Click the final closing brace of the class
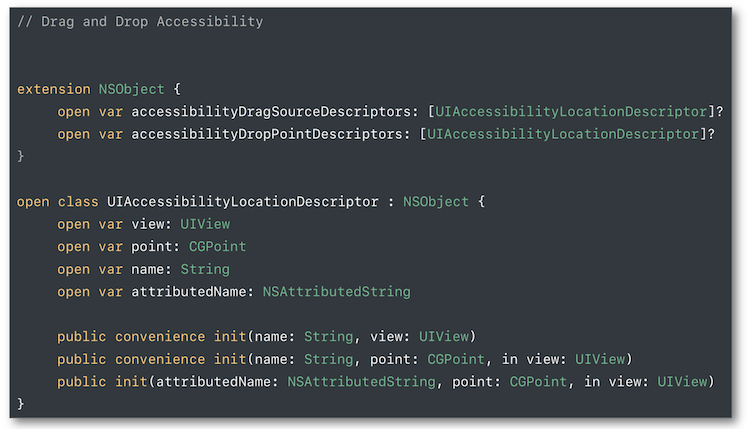Image resolution: width=750 pixels, height=429 pixels. tap(21, 403)
